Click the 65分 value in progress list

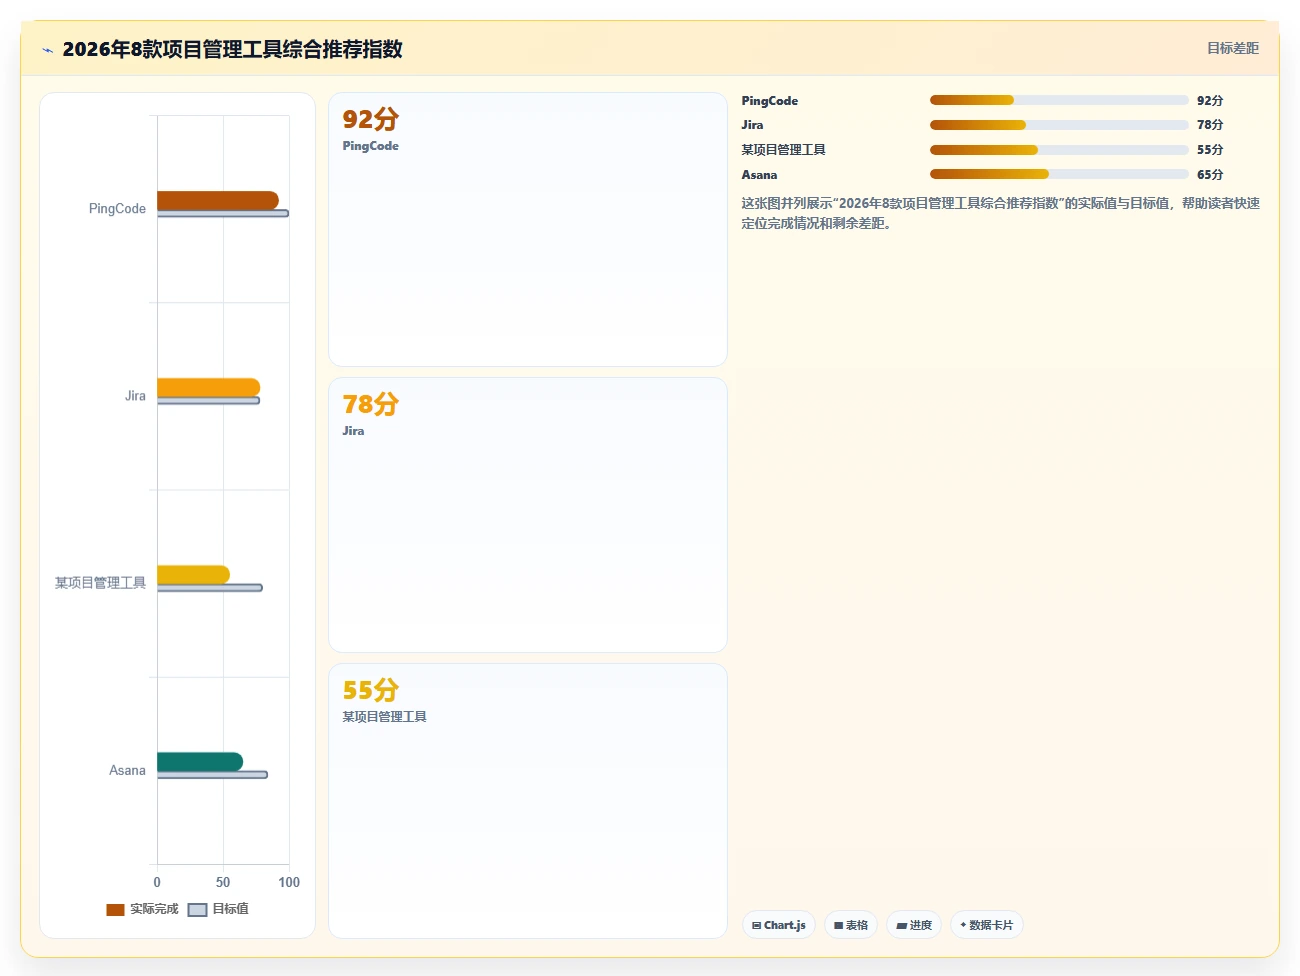tap(1210, 175)
